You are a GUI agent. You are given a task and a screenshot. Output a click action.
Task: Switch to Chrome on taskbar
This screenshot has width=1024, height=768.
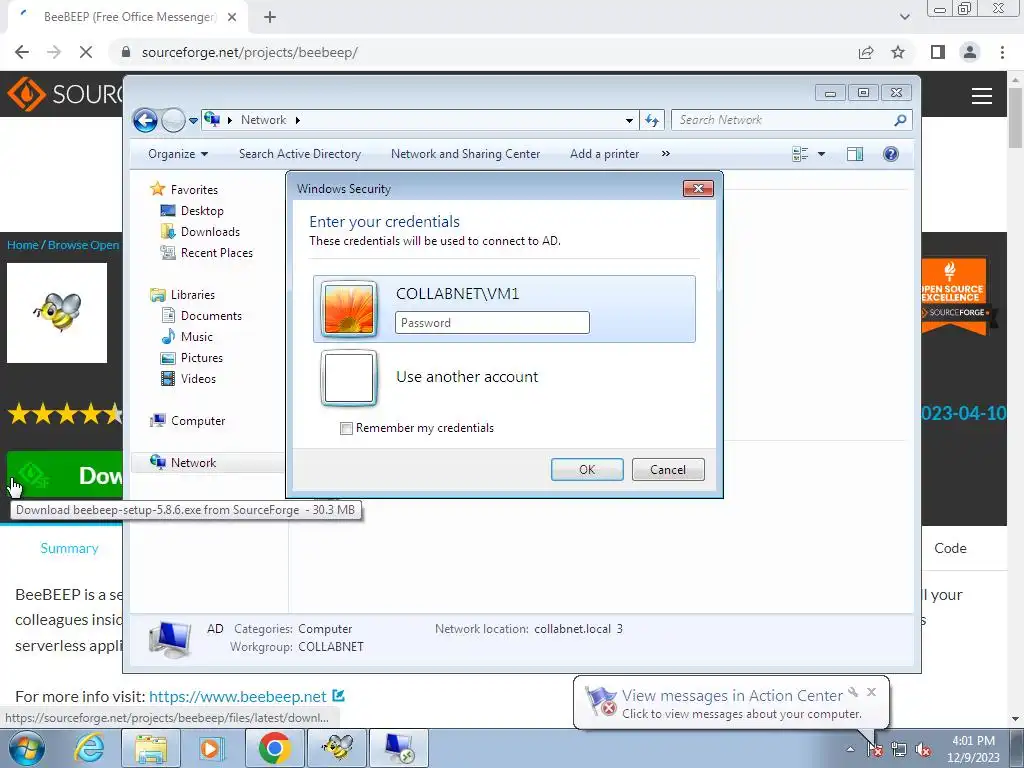click(274, 748)
